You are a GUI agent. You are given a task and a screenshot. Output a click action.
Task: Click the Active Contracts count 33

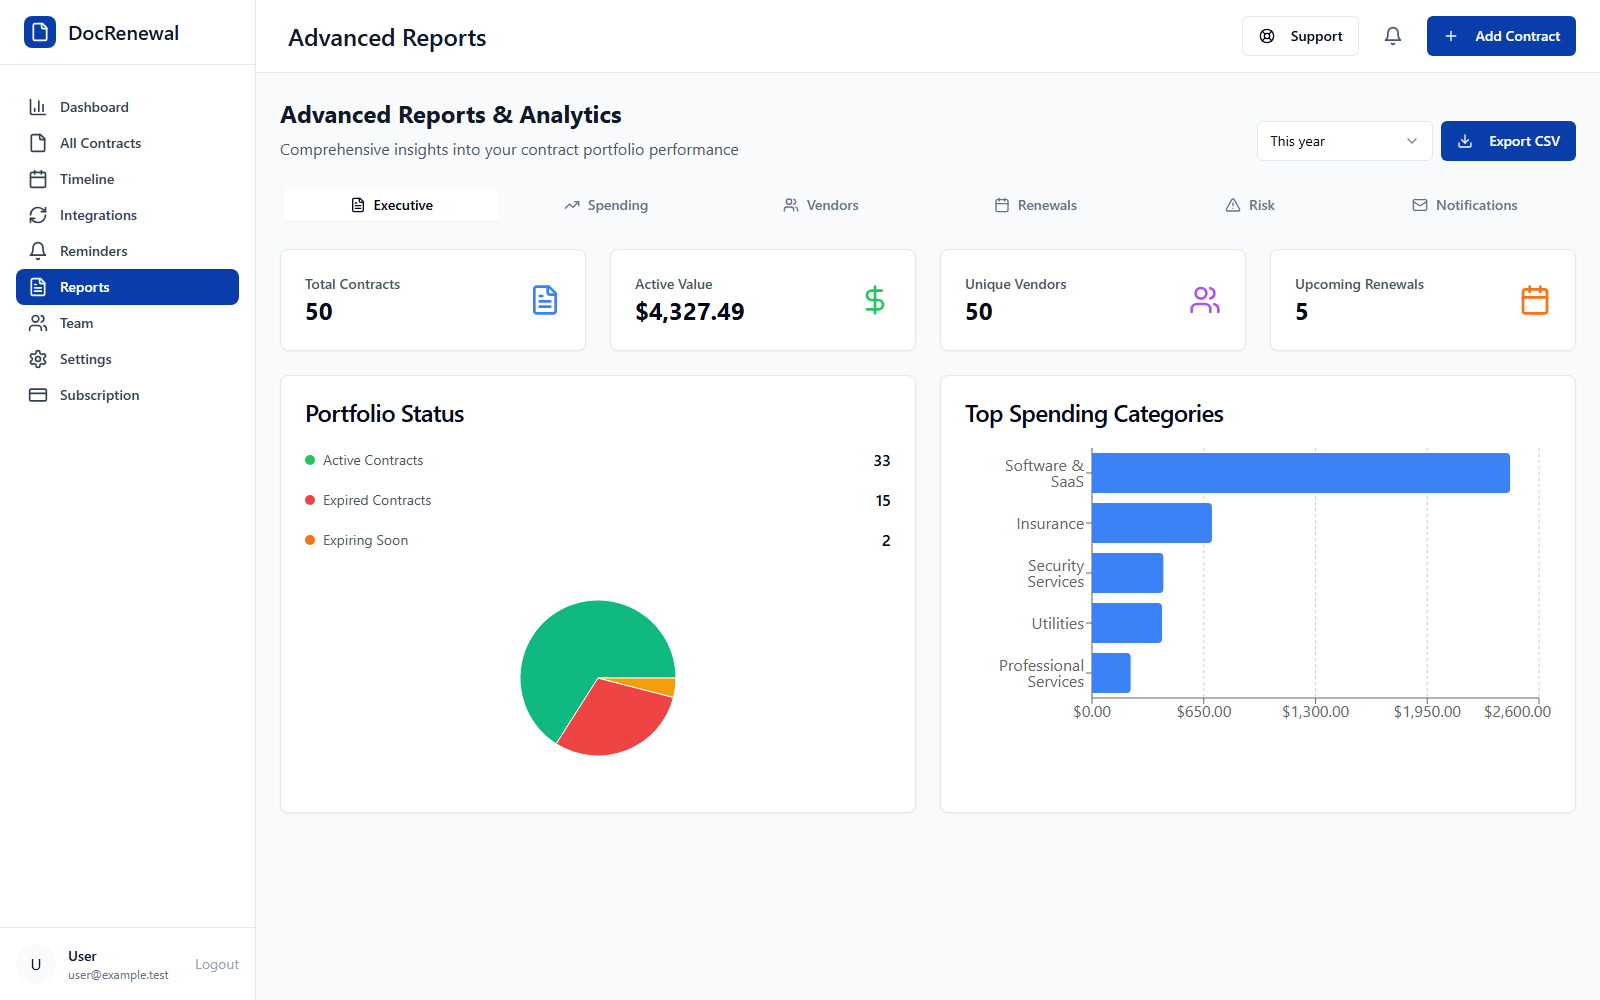coord(882,460)
